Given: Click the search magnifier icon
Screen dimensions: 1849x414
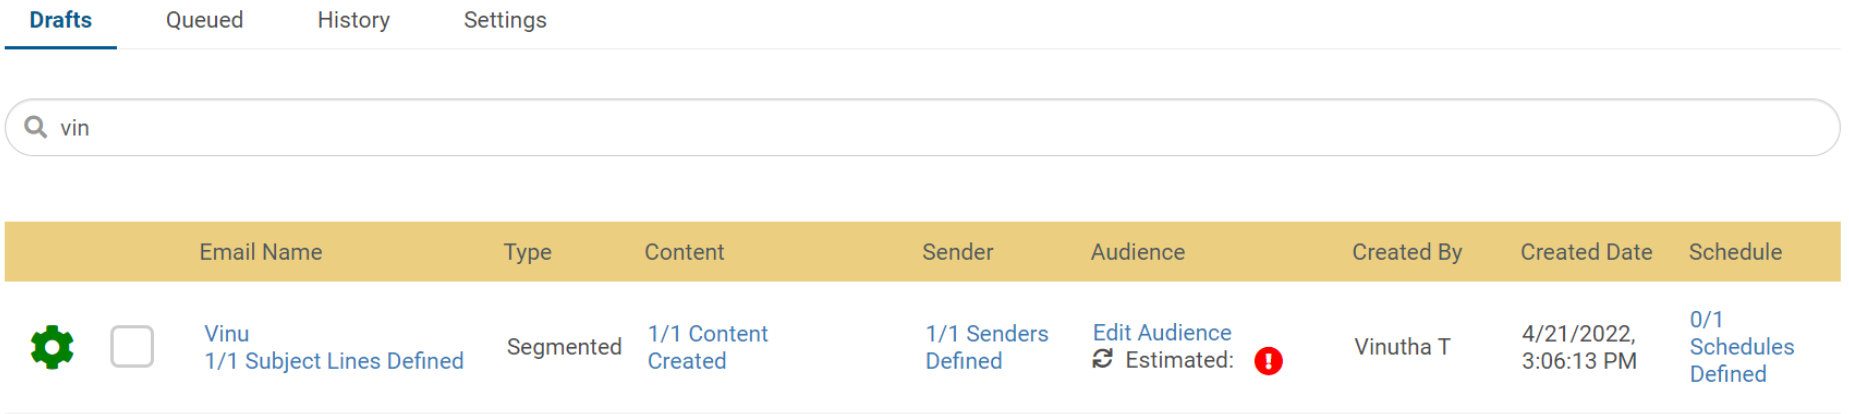Looking at the screenshot, I should point(36,127).
